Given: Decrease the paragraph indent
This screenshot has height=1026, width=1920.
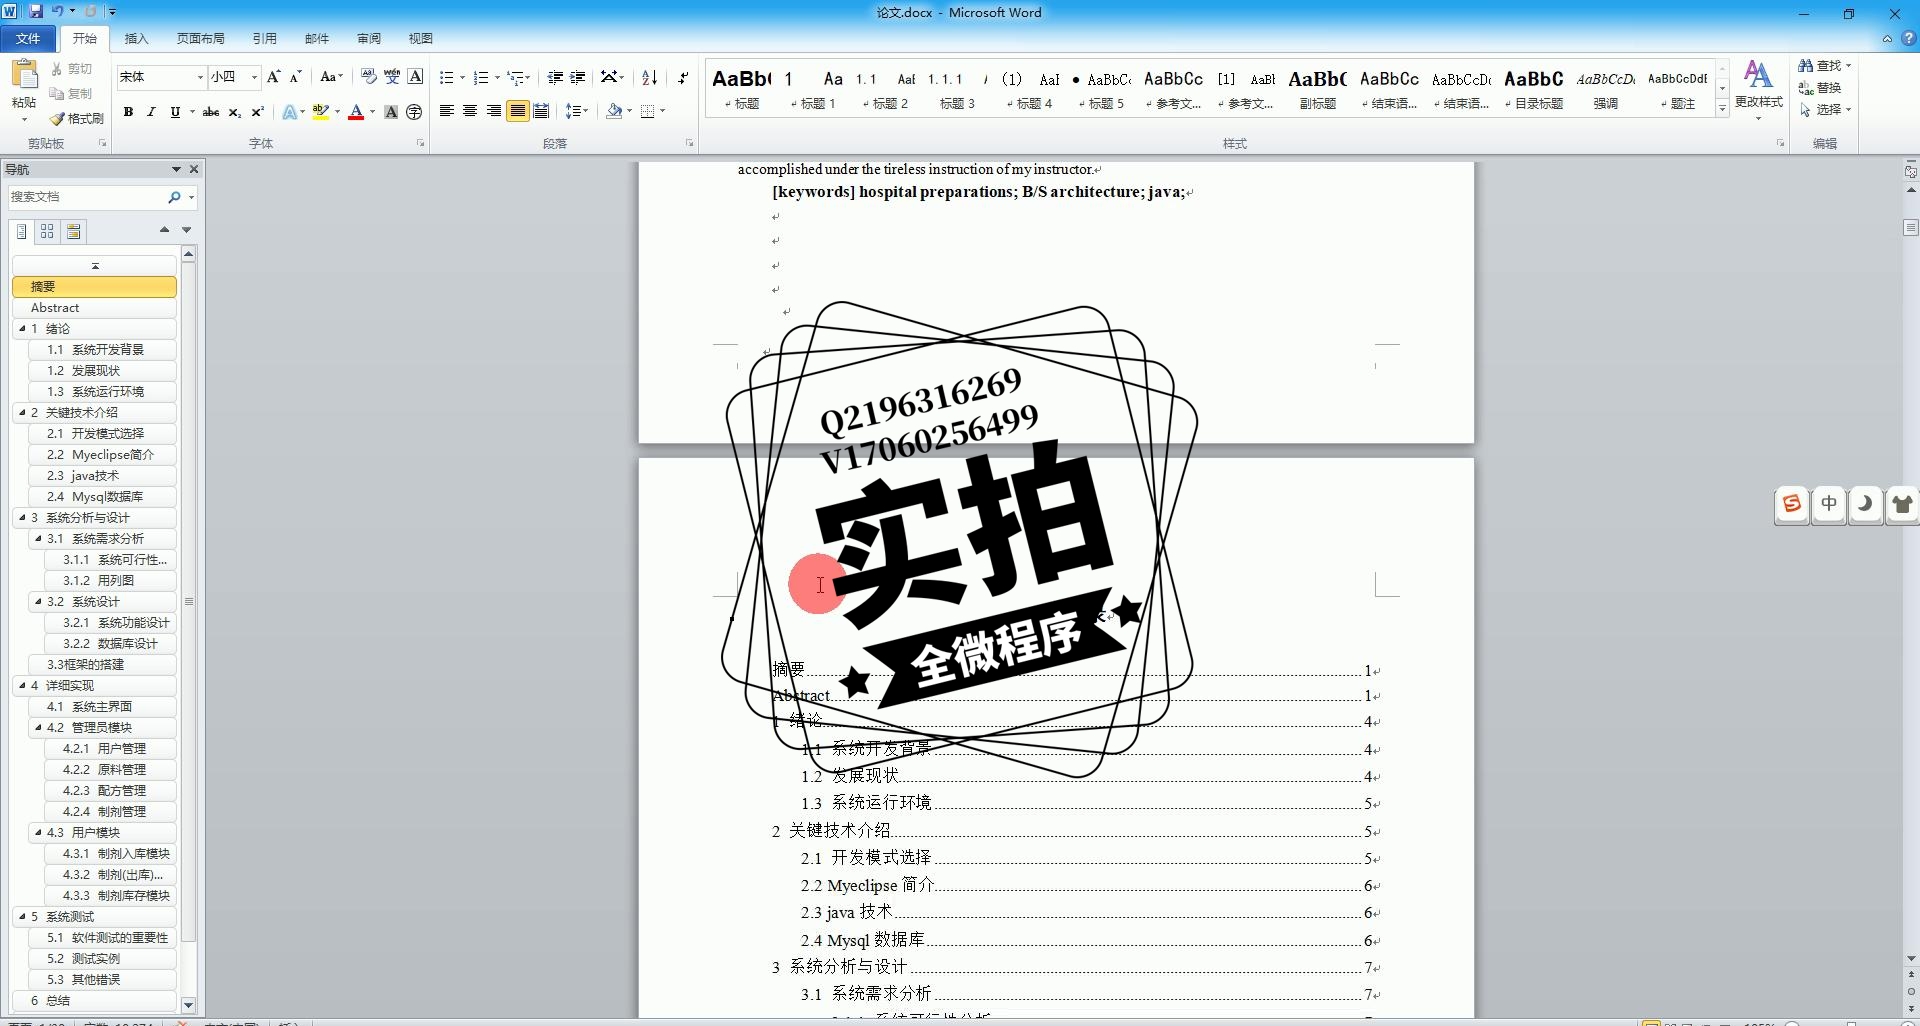Looking at the screenshot, I should 555,77.
